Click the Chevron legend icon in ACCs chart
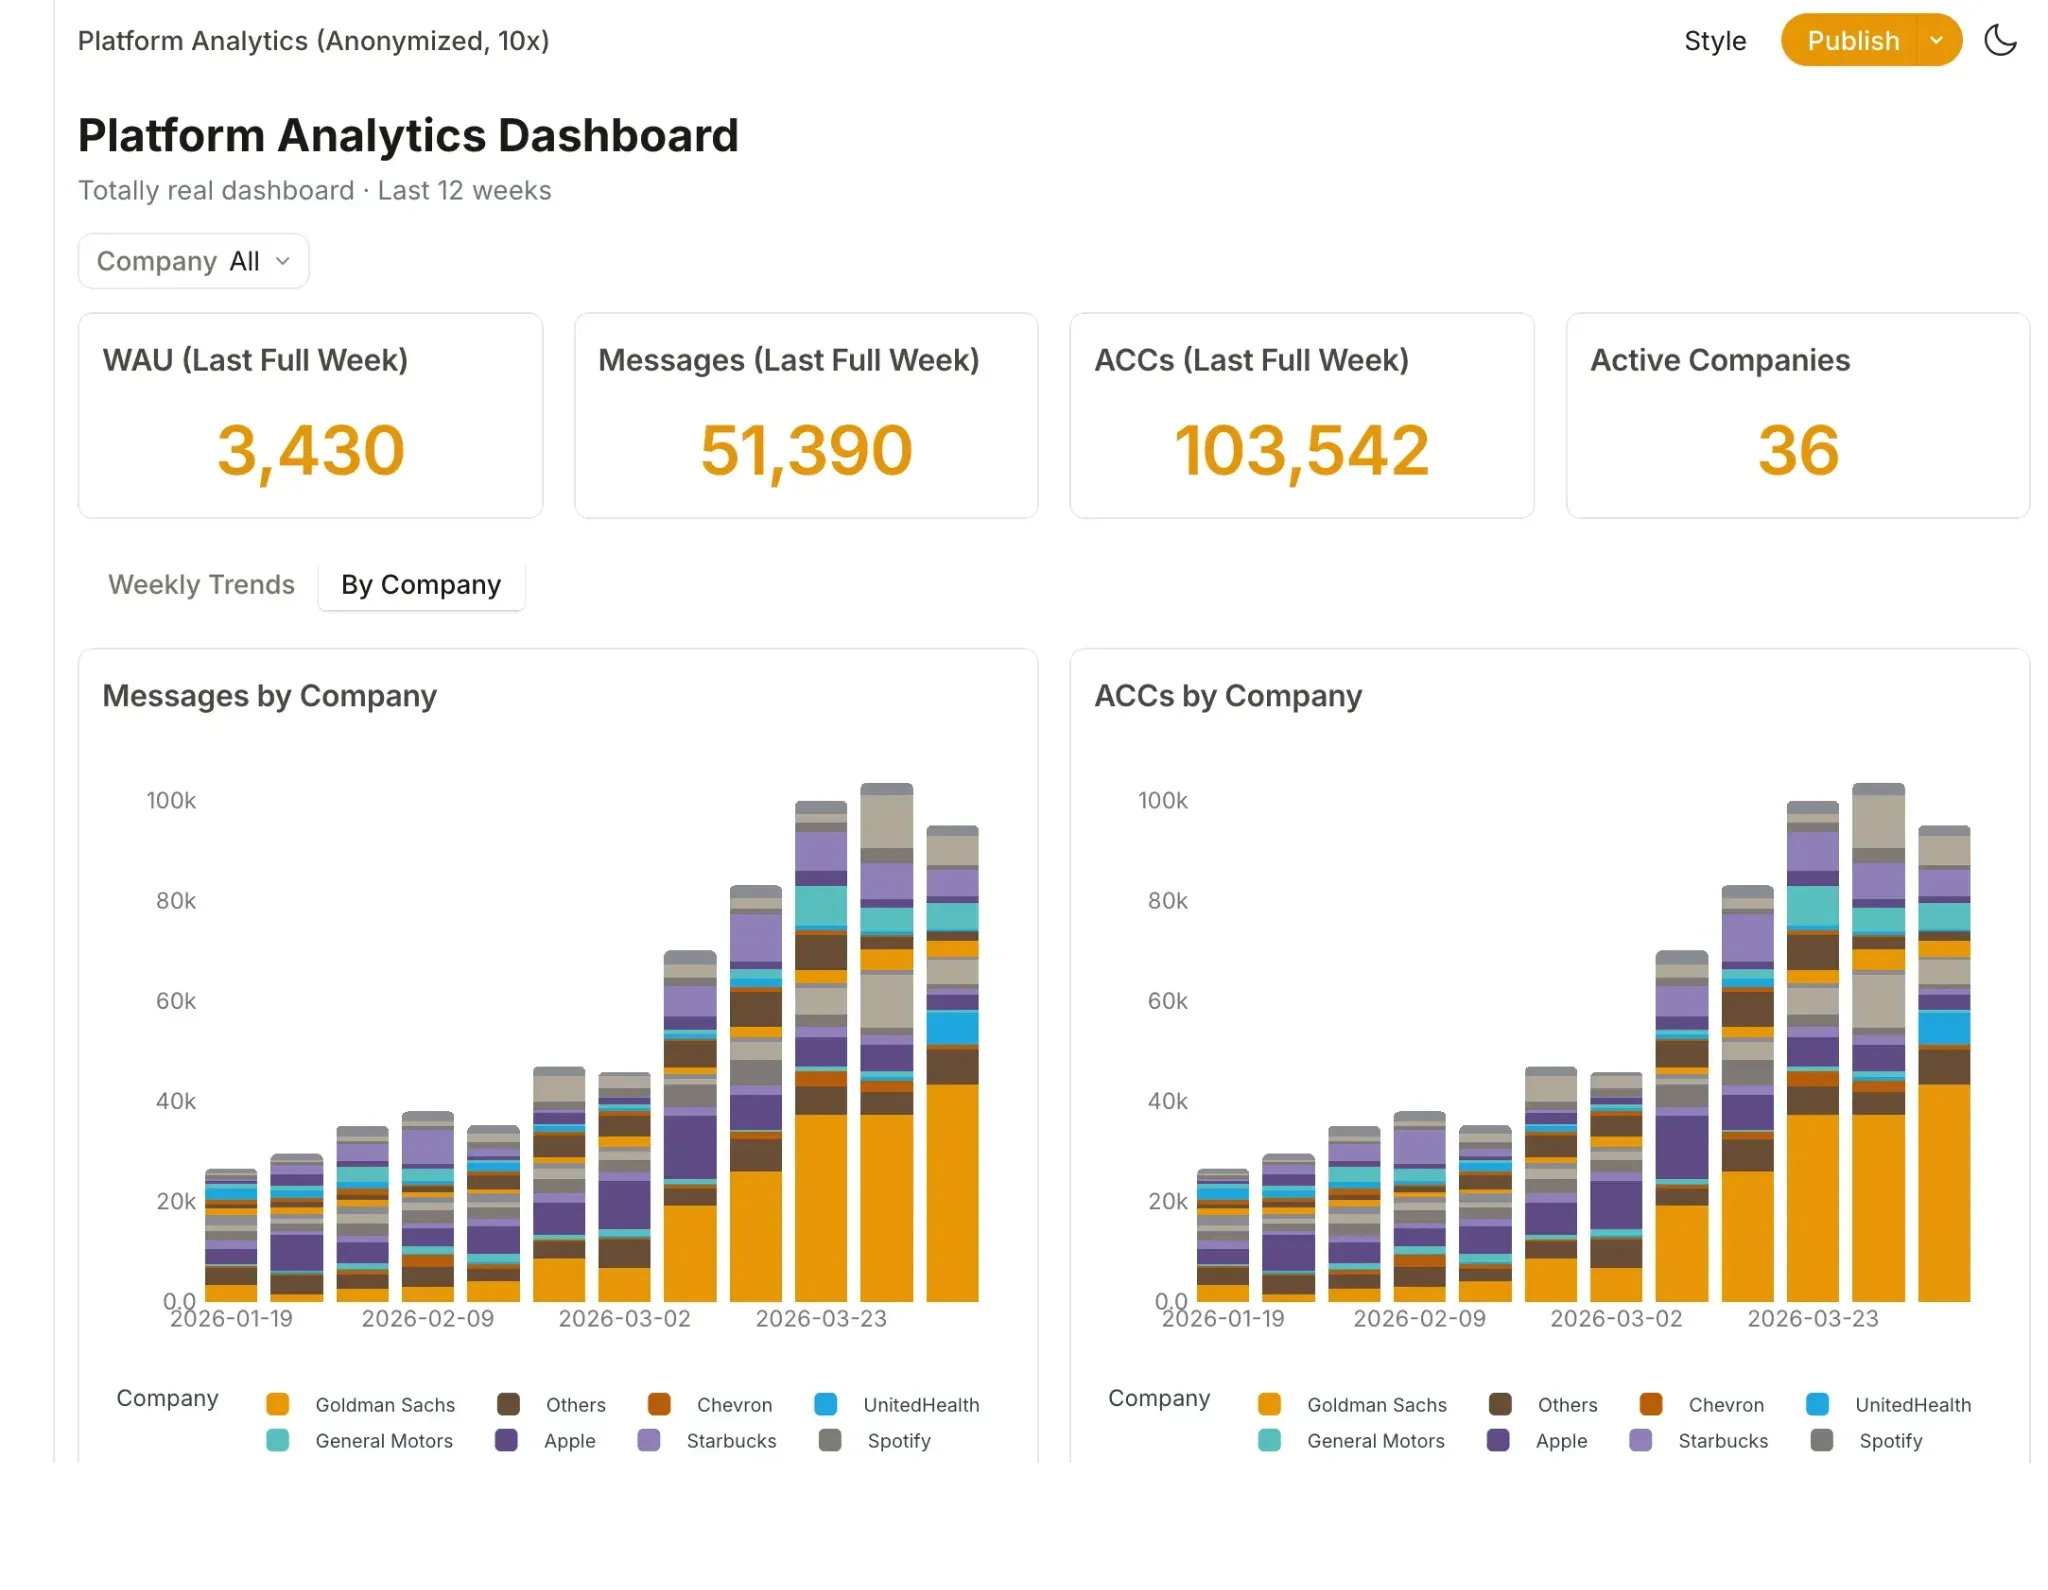Screen dimensions: 2048x1590 pyautogui.click(x=1651, y=1404)
